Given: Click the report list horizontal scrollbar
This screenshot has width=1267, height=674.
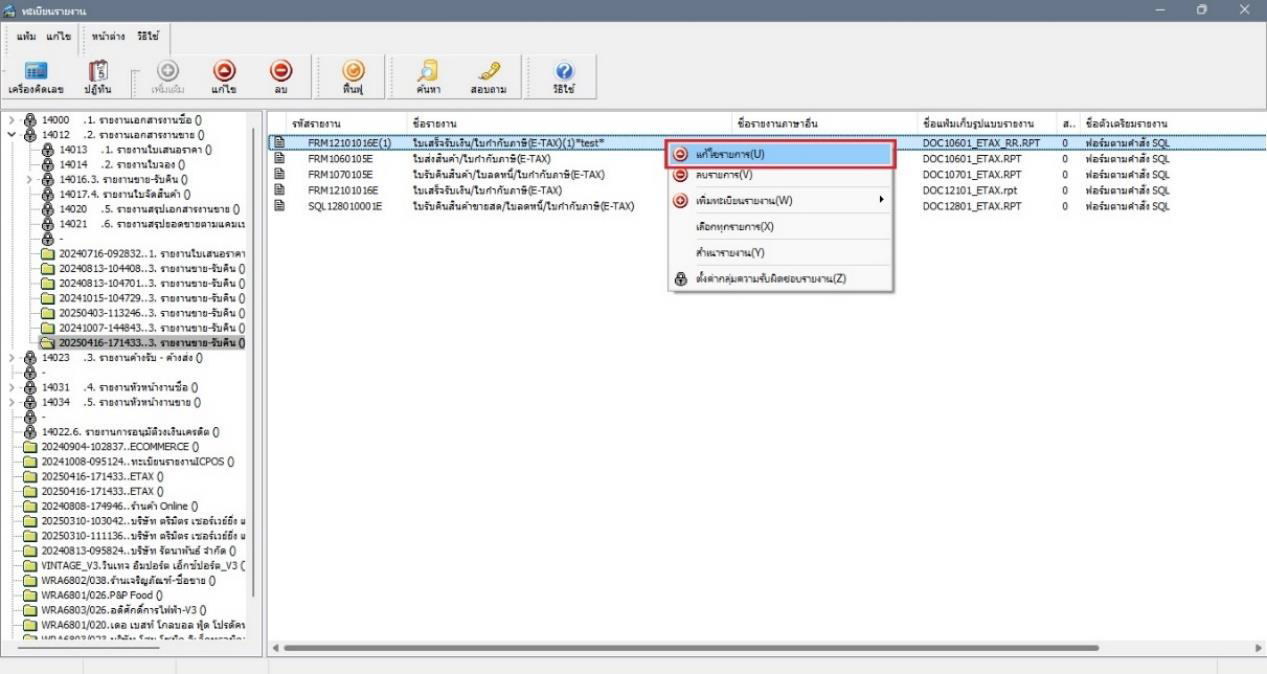Looking at the screenshot, I should pos(690,648).
